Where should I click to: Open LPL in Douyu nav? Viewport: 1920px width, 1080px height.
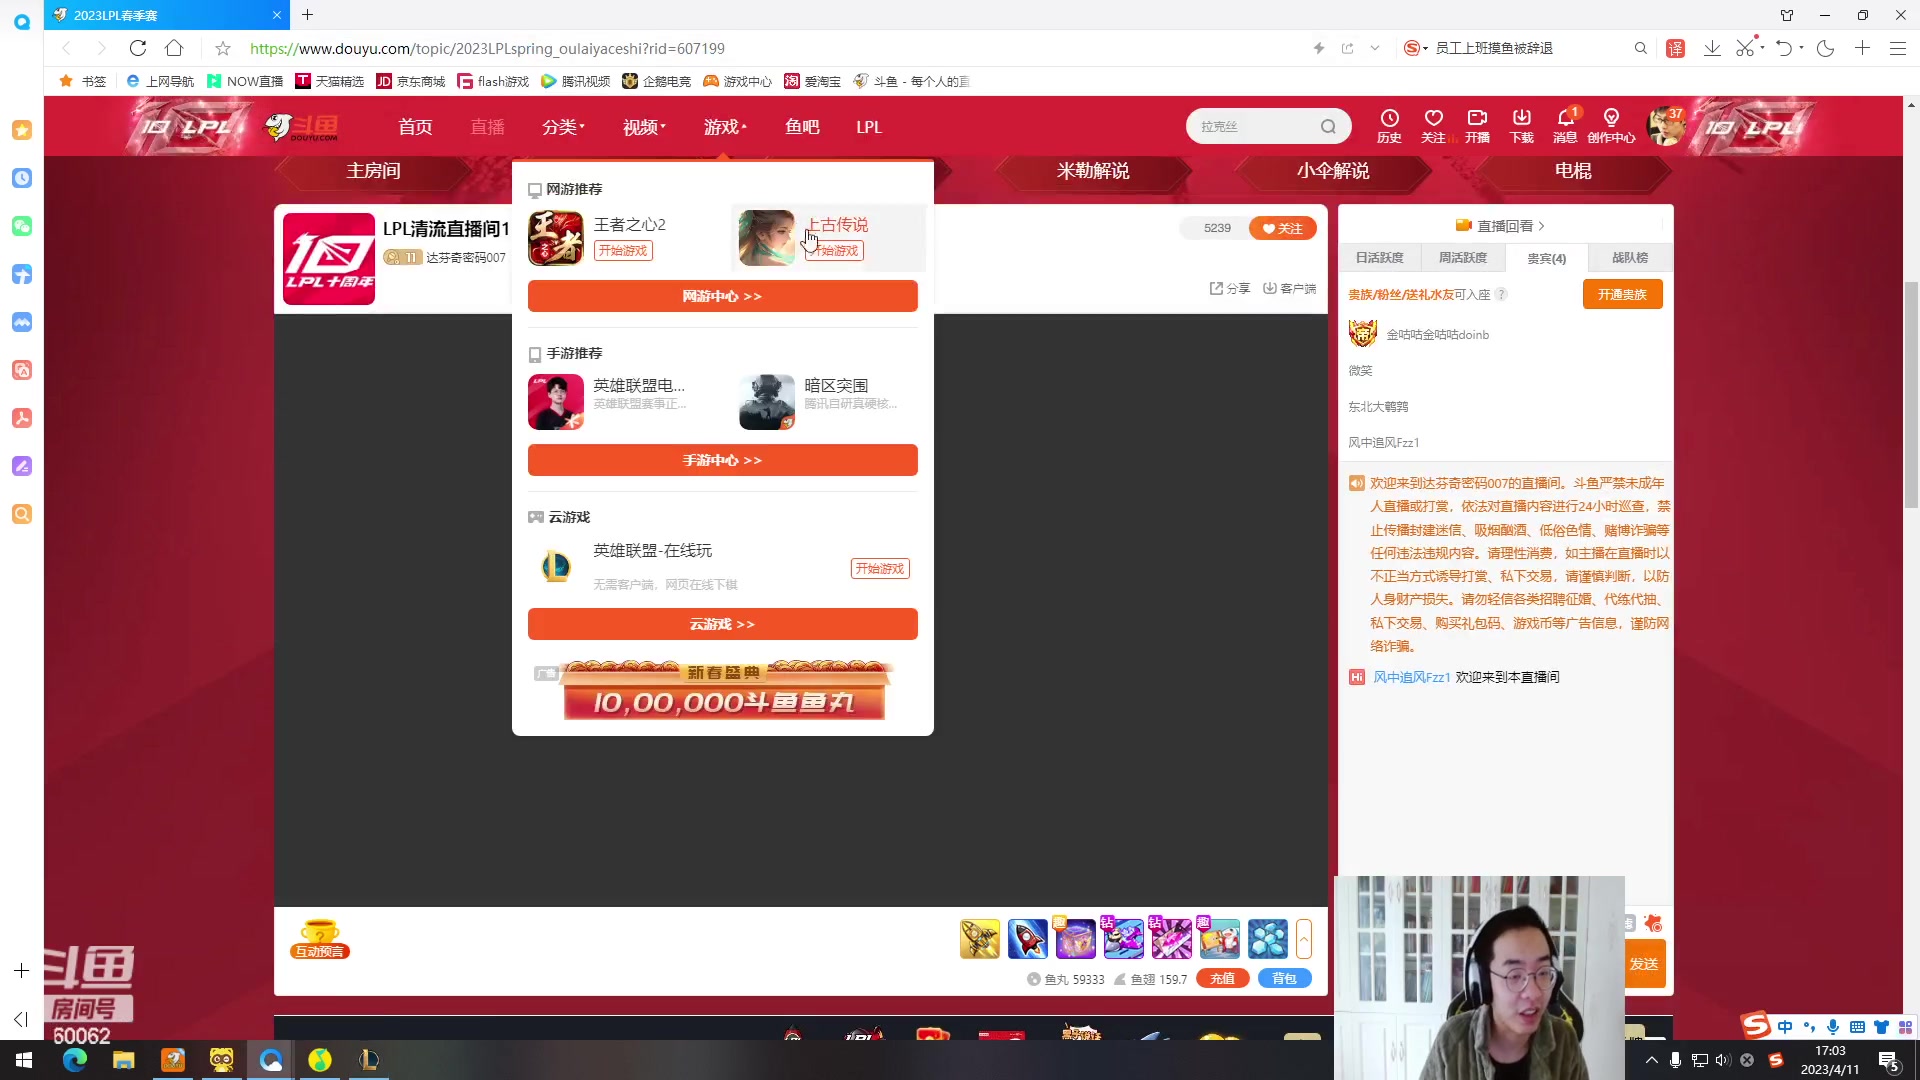[869, 127]
